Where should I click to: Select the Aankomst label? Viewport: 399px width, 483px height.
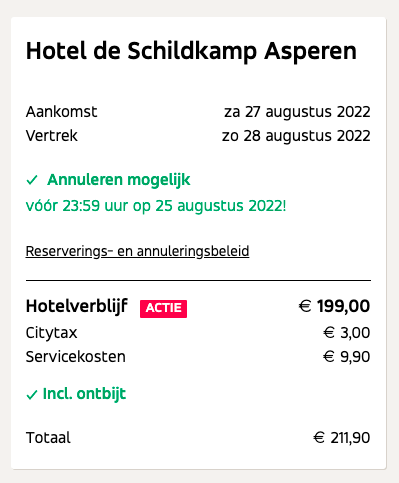pyautogui.click(x=61, y=112)
